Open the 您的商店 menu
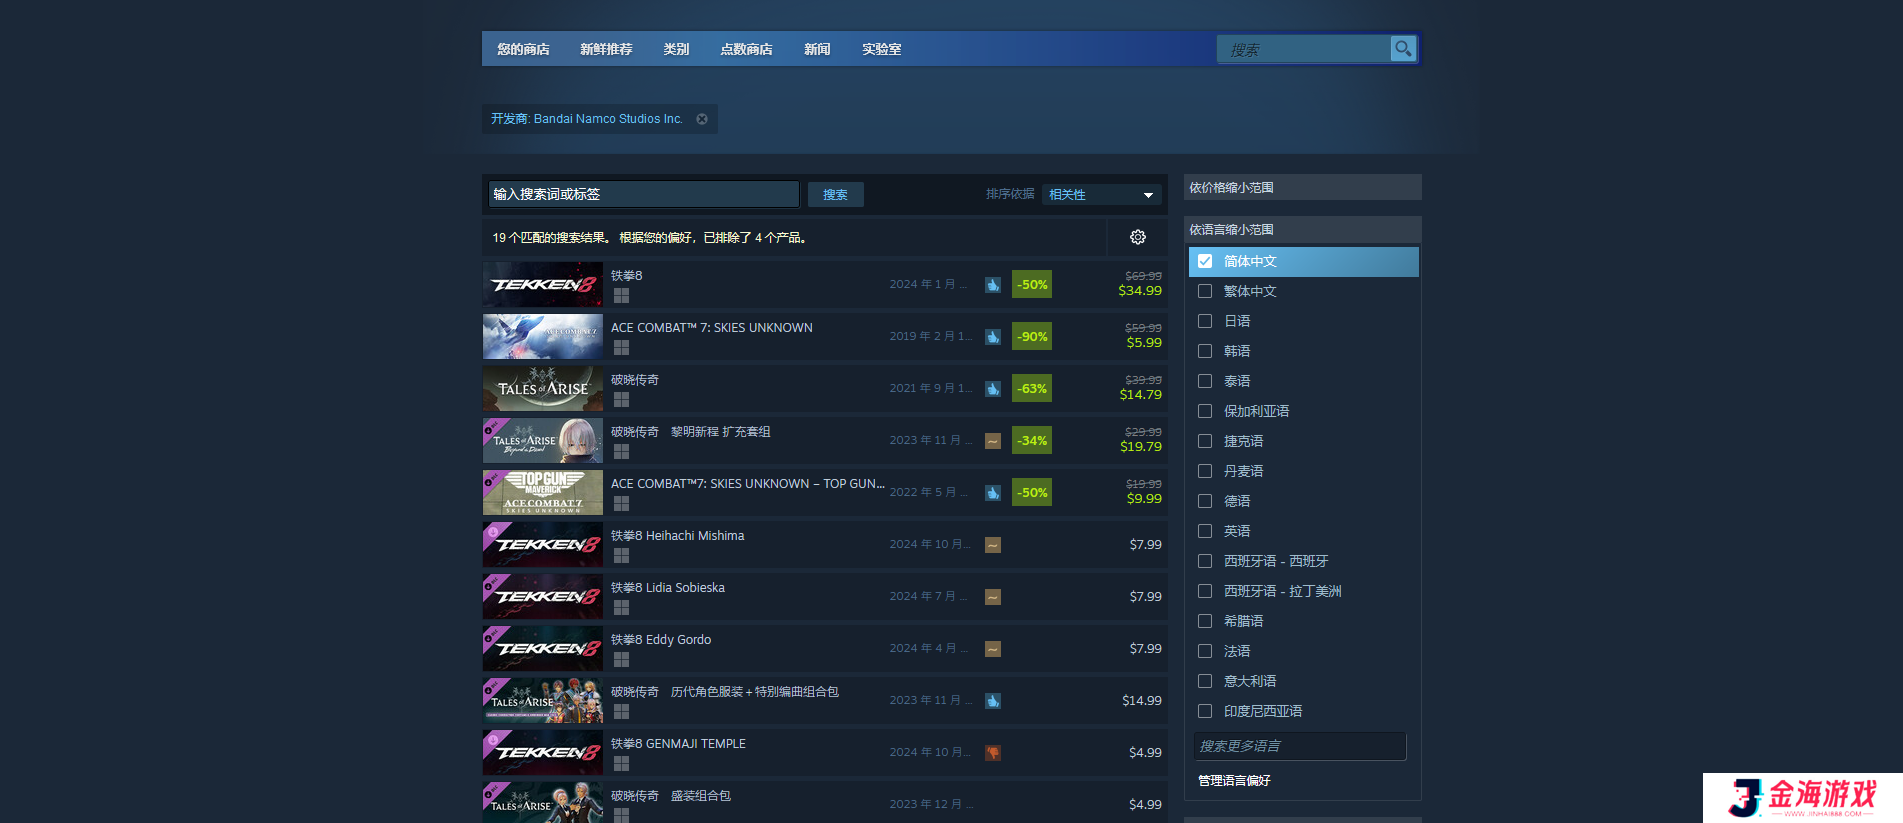Screen dimensions: 1903x823 [x=523, y=49]
